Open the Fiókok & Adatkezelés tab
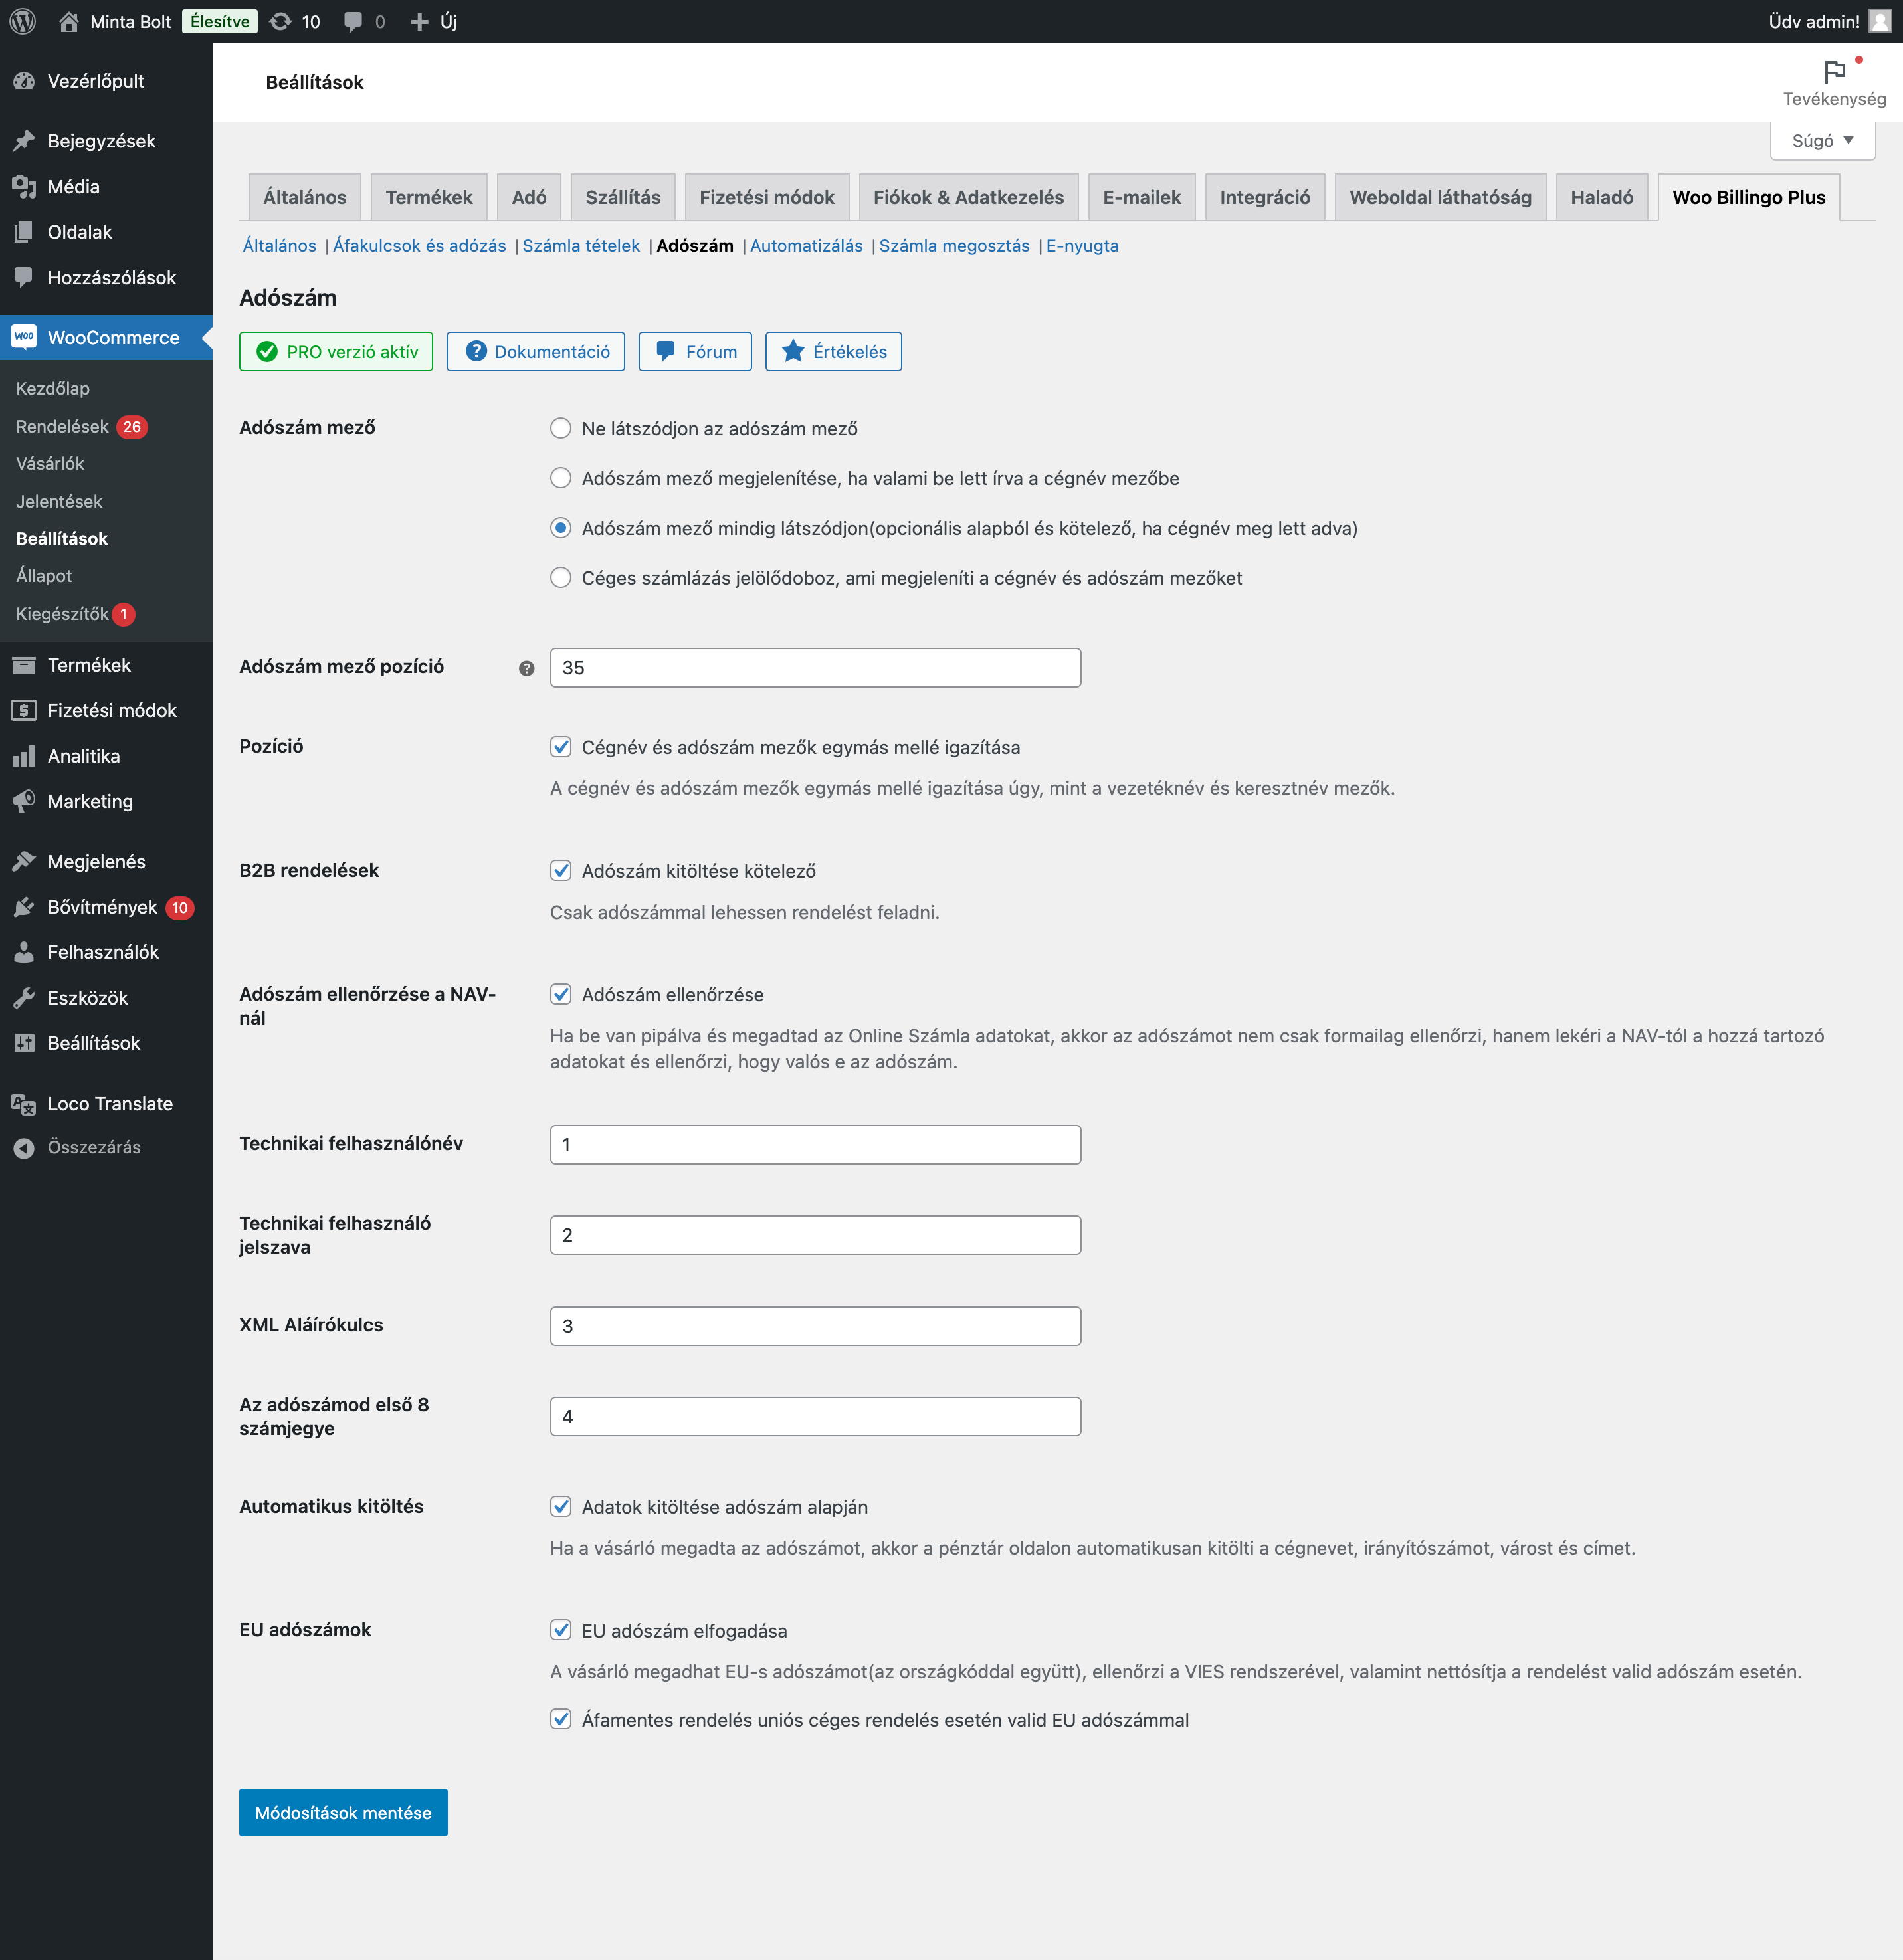 click(968, 197)
